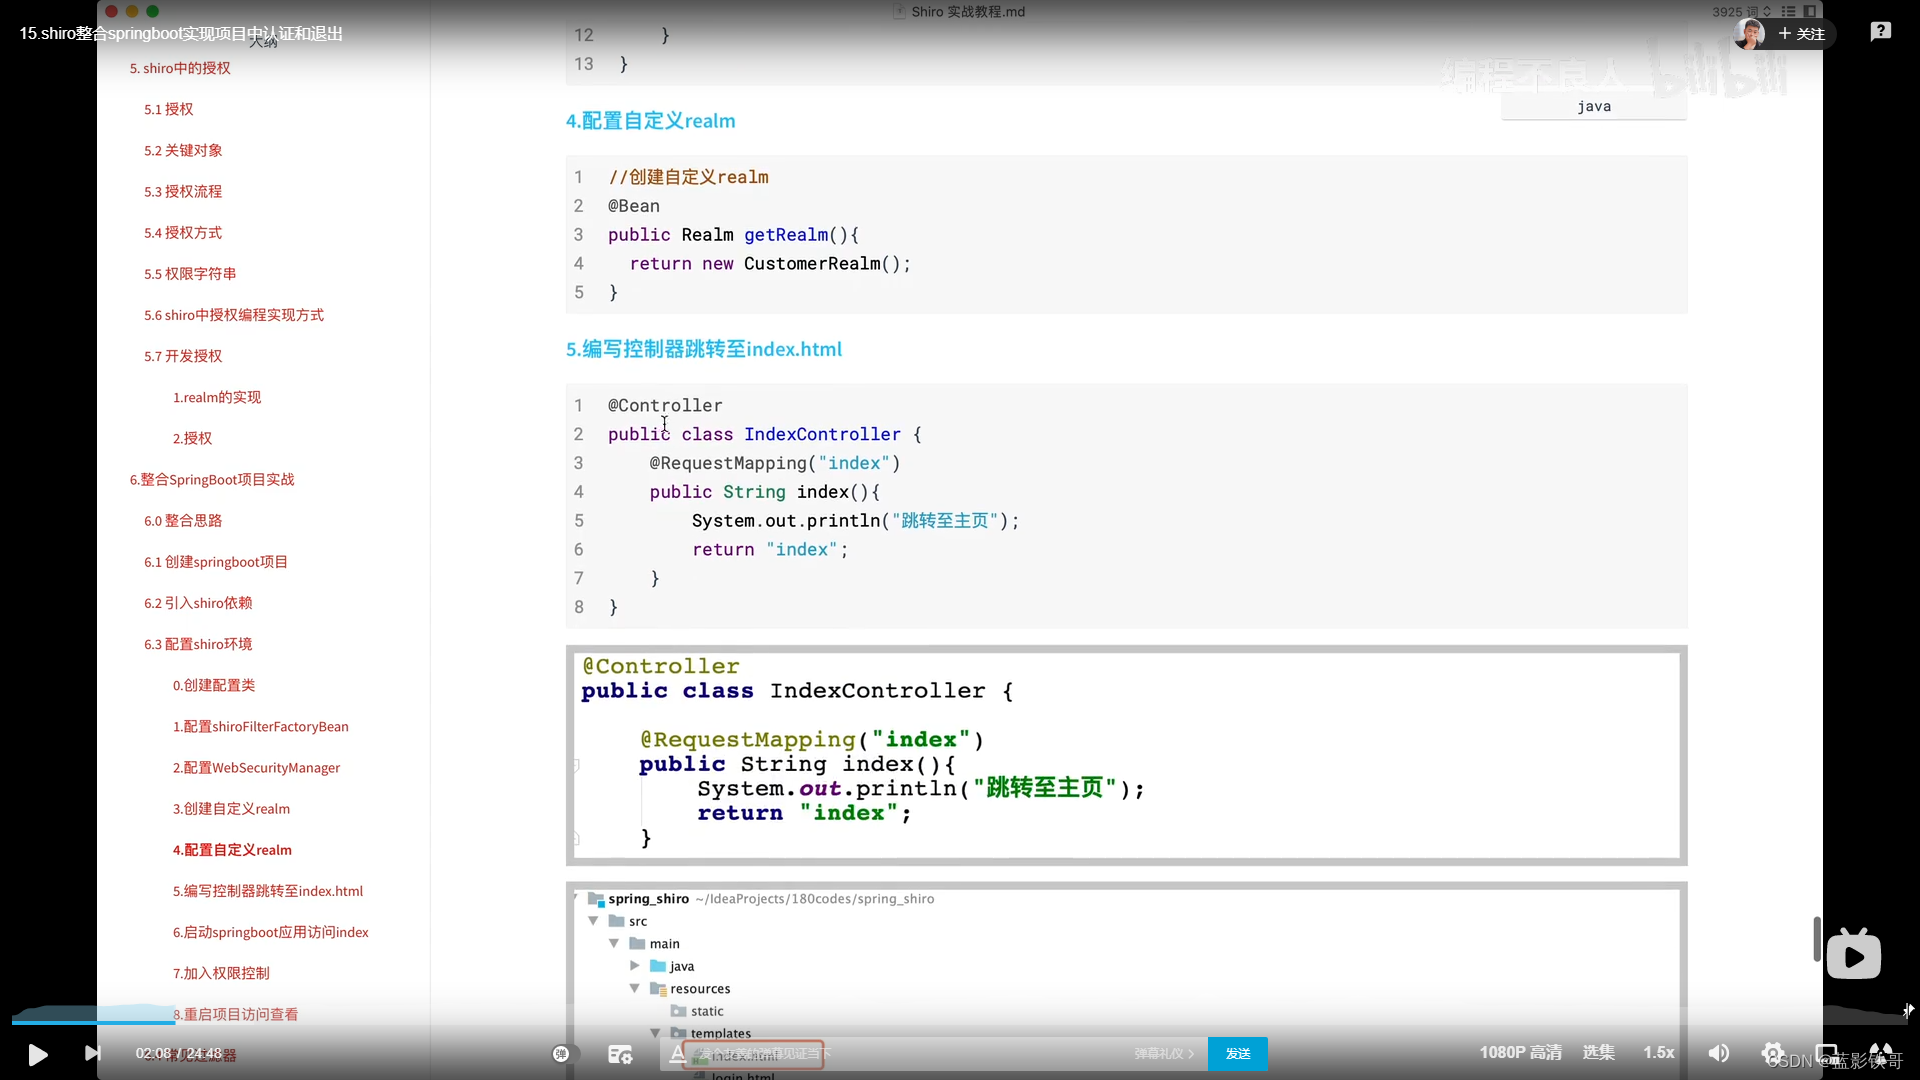Image resolution: width=1920 pixels, height=1080 pixels.
Task: Click heading 5.编写控制器跳转至index.html
Action: coord(704,349)
